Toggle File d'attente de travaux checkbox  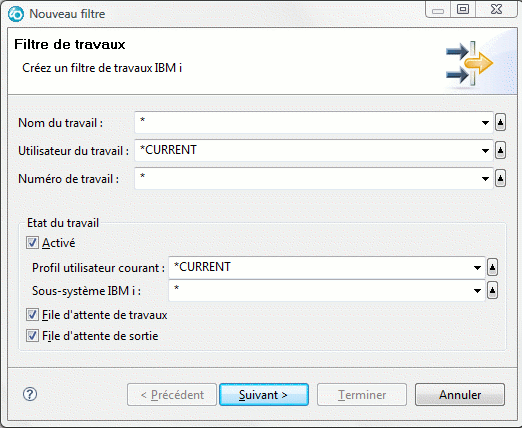(32, 315)
